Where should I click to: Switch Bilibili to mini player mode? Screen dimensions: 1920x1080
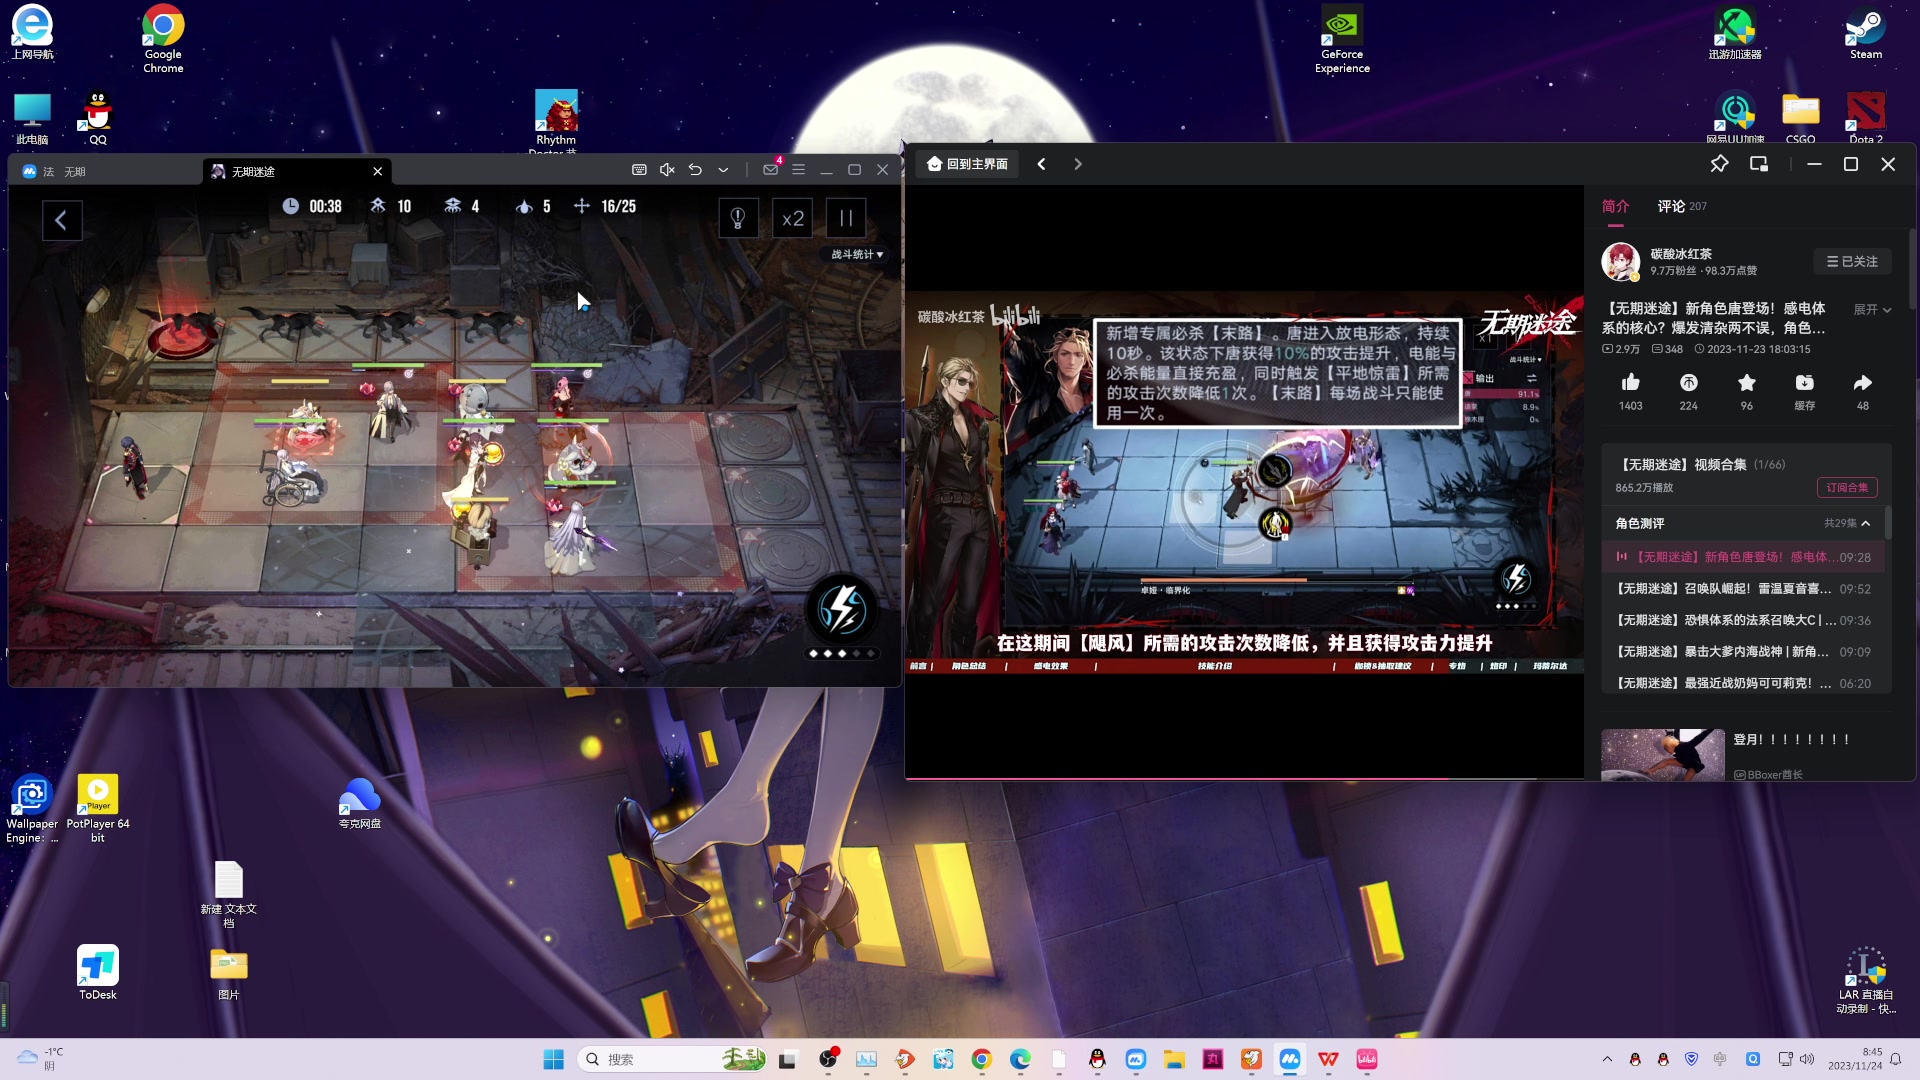(1759, 164)
